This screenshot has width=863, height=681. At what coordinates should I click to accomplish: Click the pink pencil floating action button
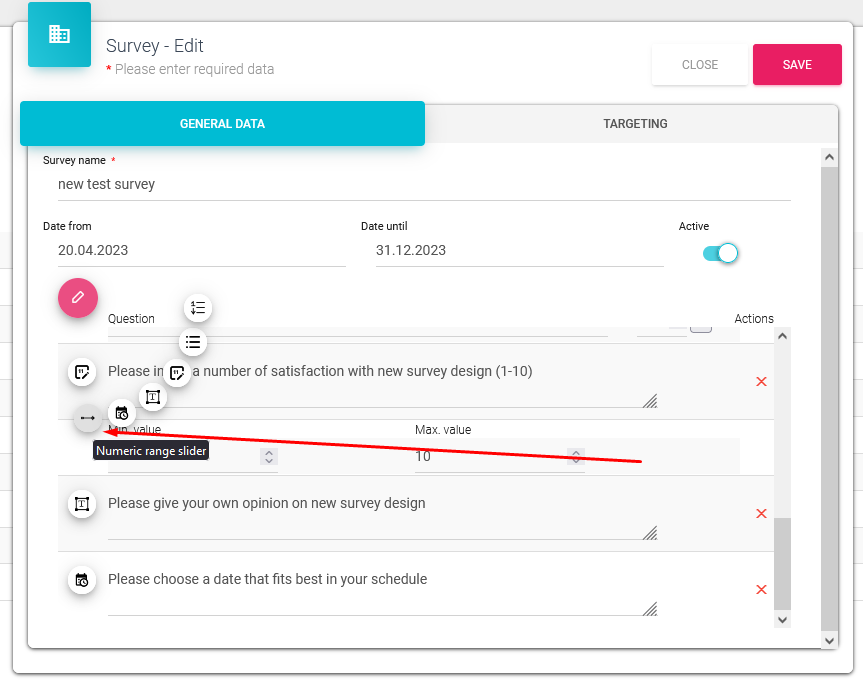pos(78,298)
